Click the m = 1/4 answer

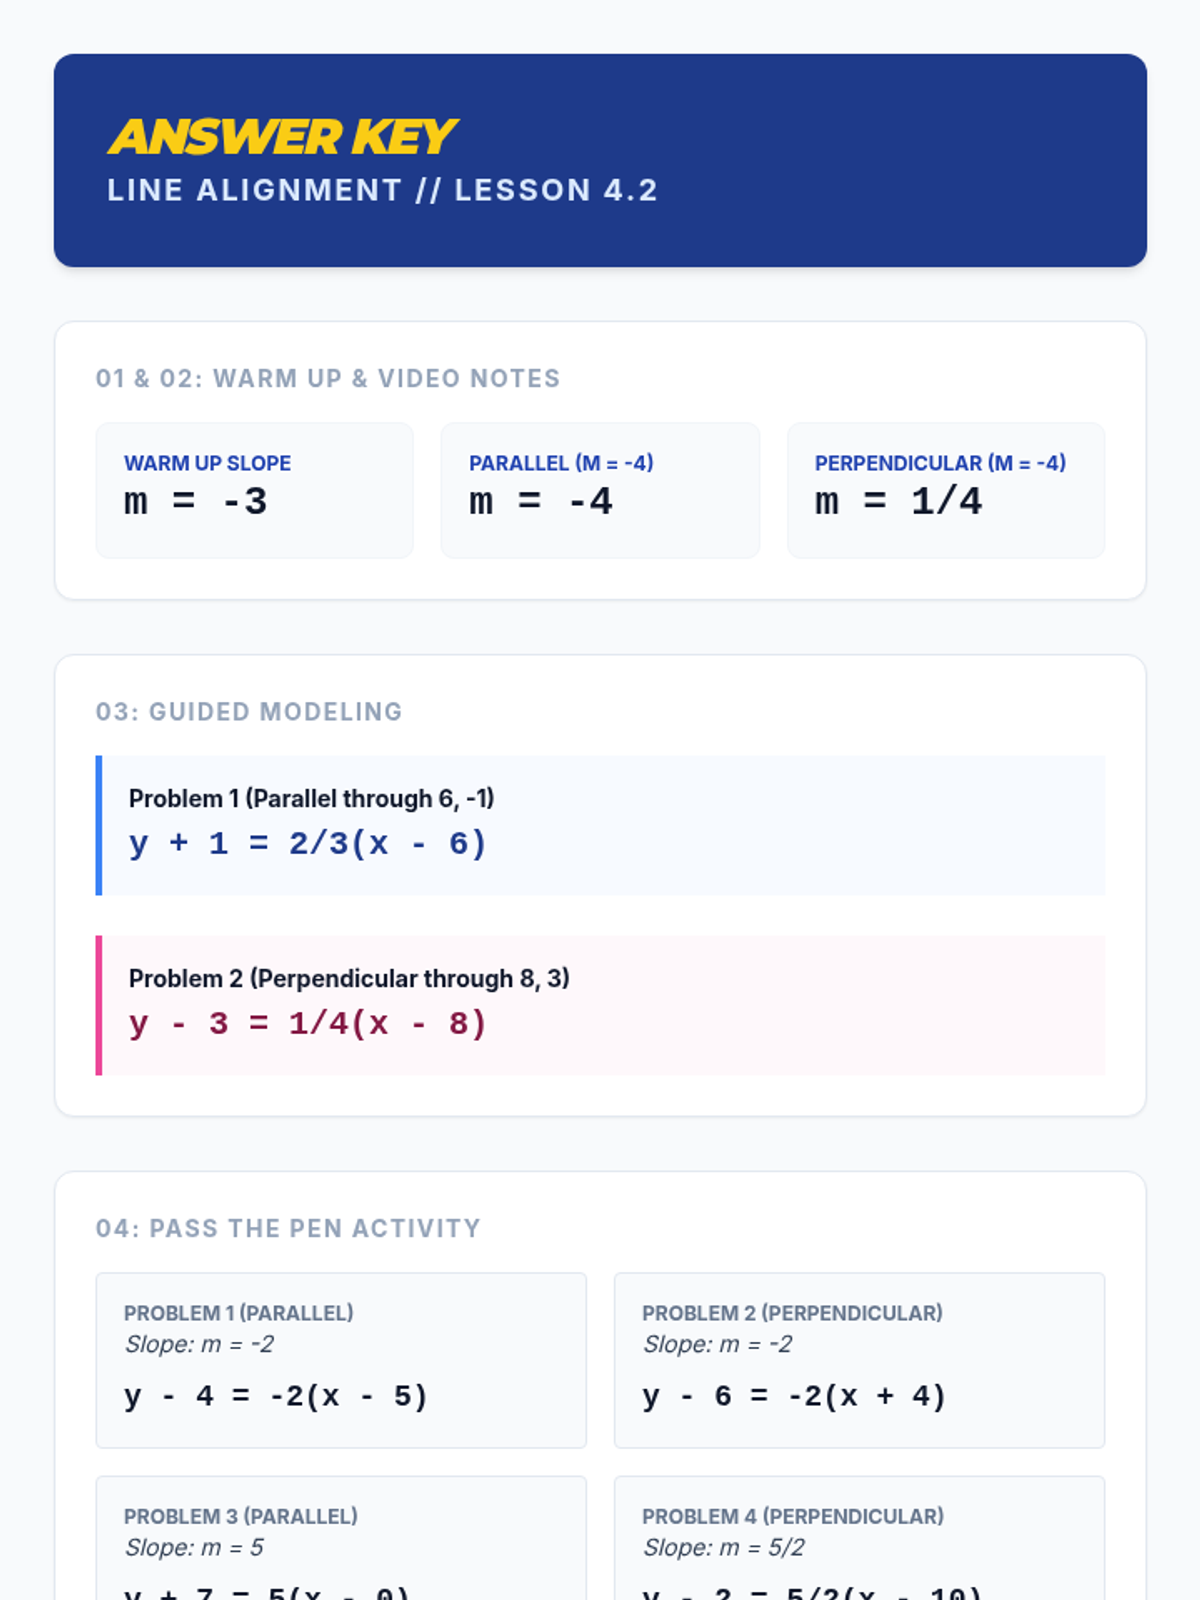(x=898, y=501)
